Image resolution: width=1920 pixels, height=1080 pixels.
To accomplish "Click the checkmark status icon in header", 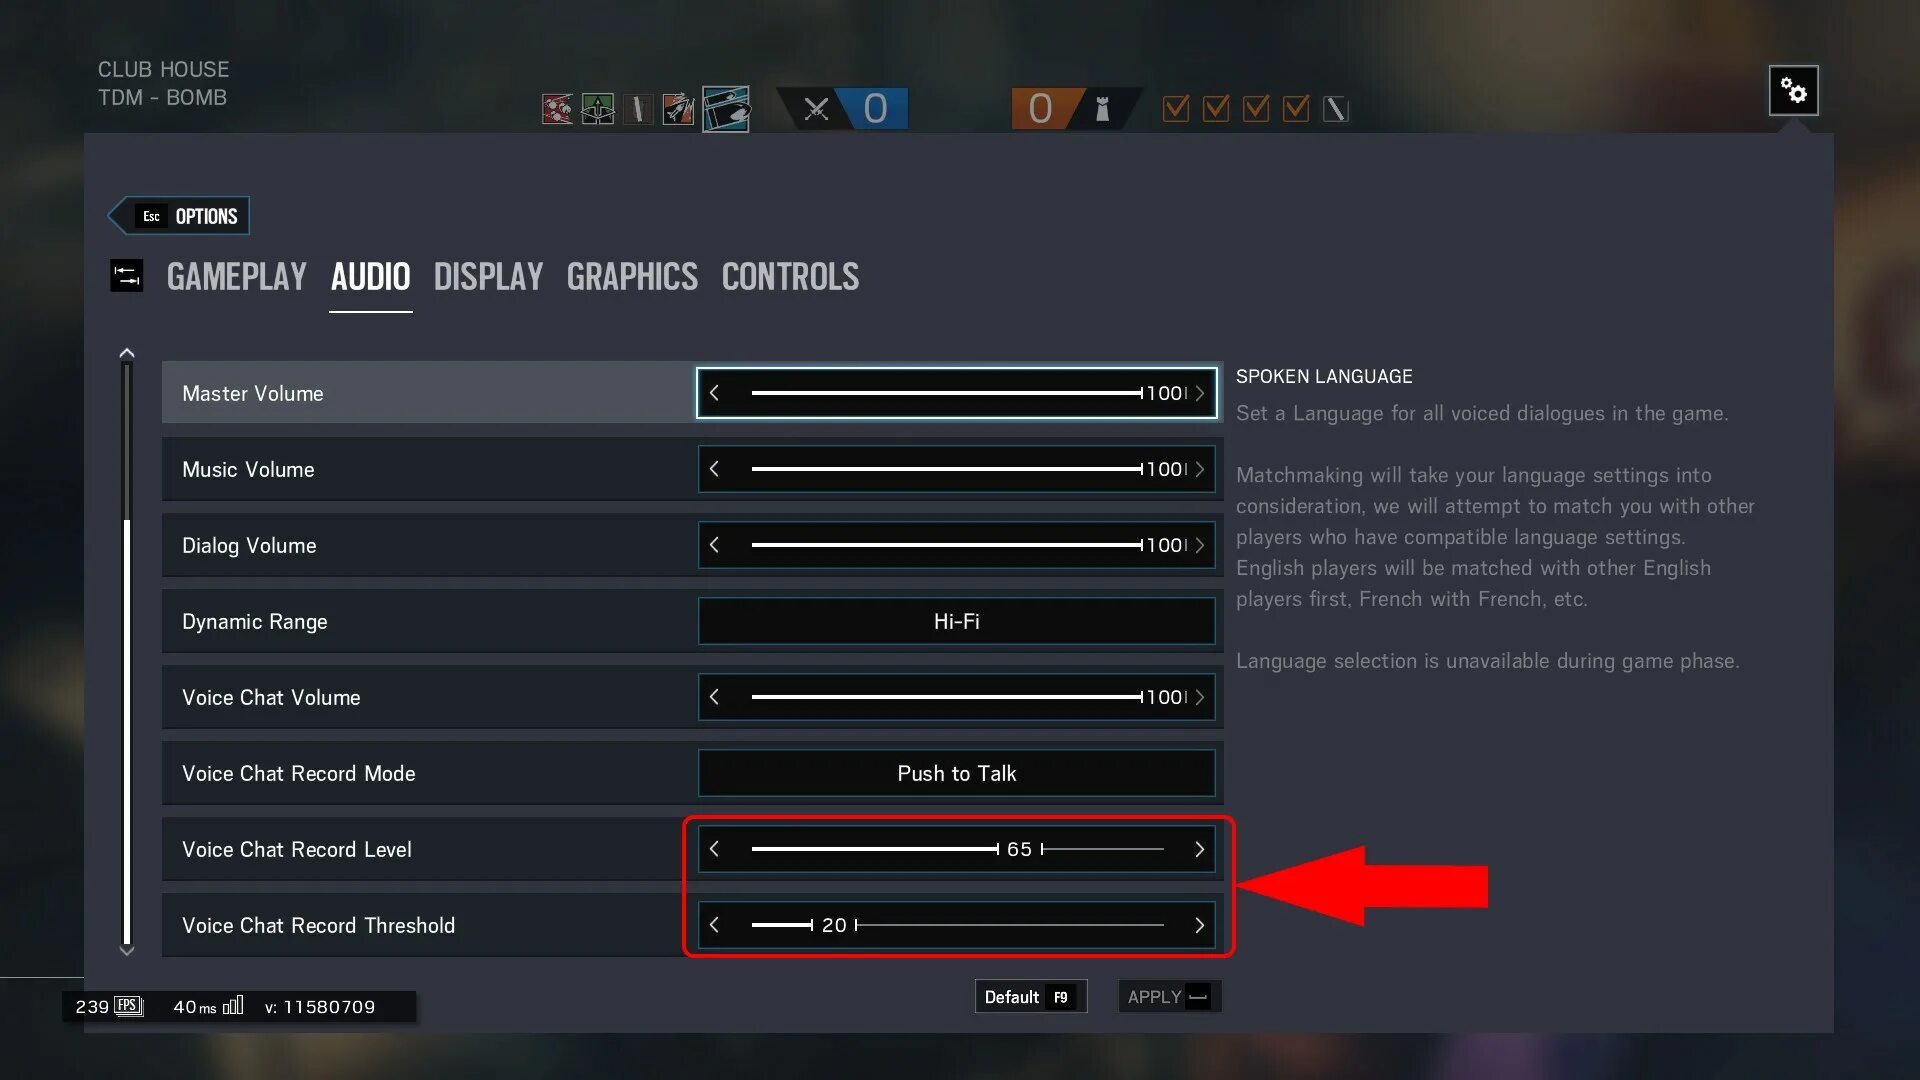I will 1178,109.
